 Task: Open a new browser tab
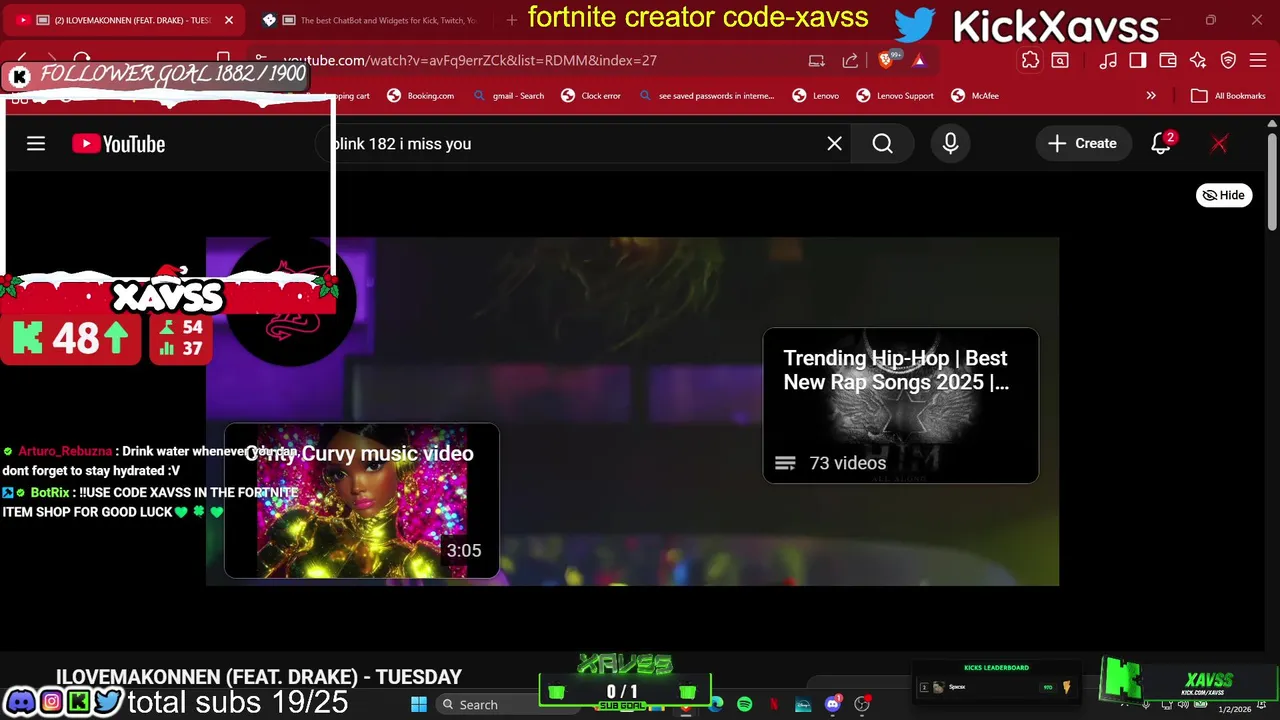point(511,20)
